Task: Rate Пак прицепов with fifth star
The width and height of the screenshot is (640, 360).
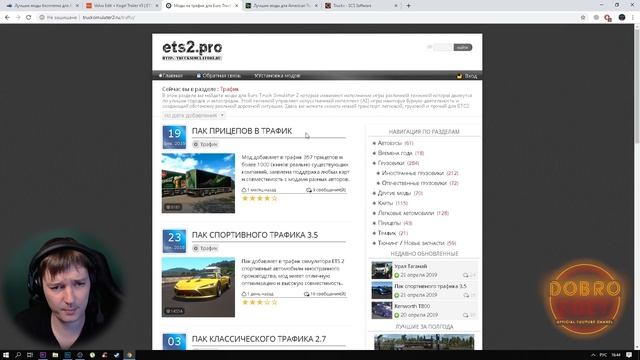Action: click(x=274, y=198)
